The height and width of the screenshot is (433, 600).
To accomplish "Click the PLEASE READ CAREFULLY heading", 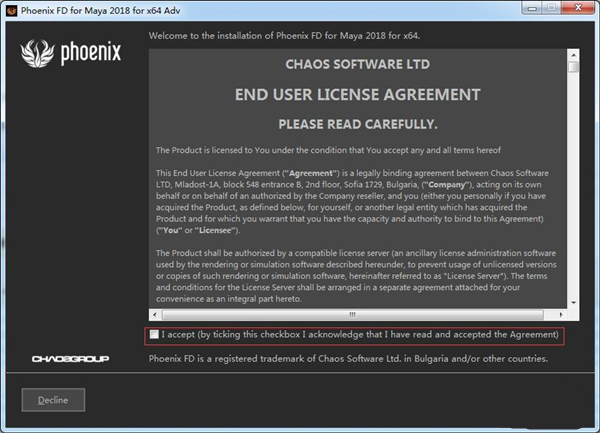I will (x=358, y=124).
